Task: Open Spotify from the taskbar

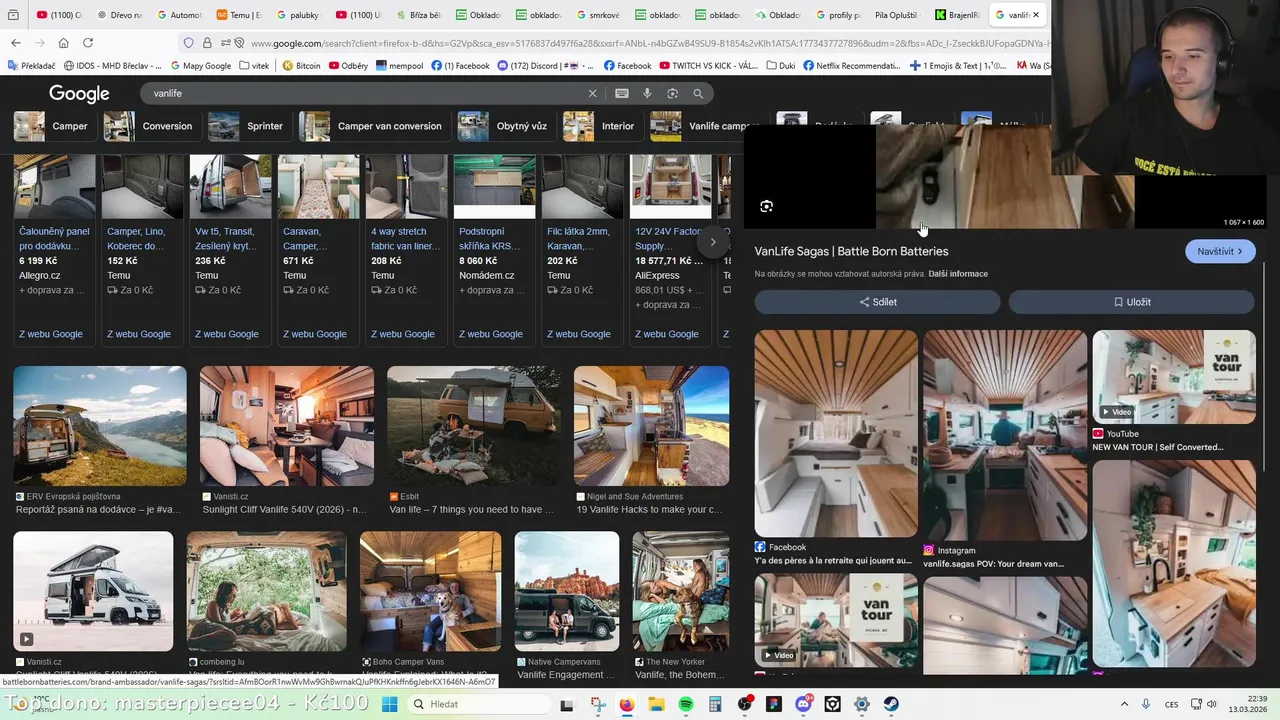Action: point(686,704)
